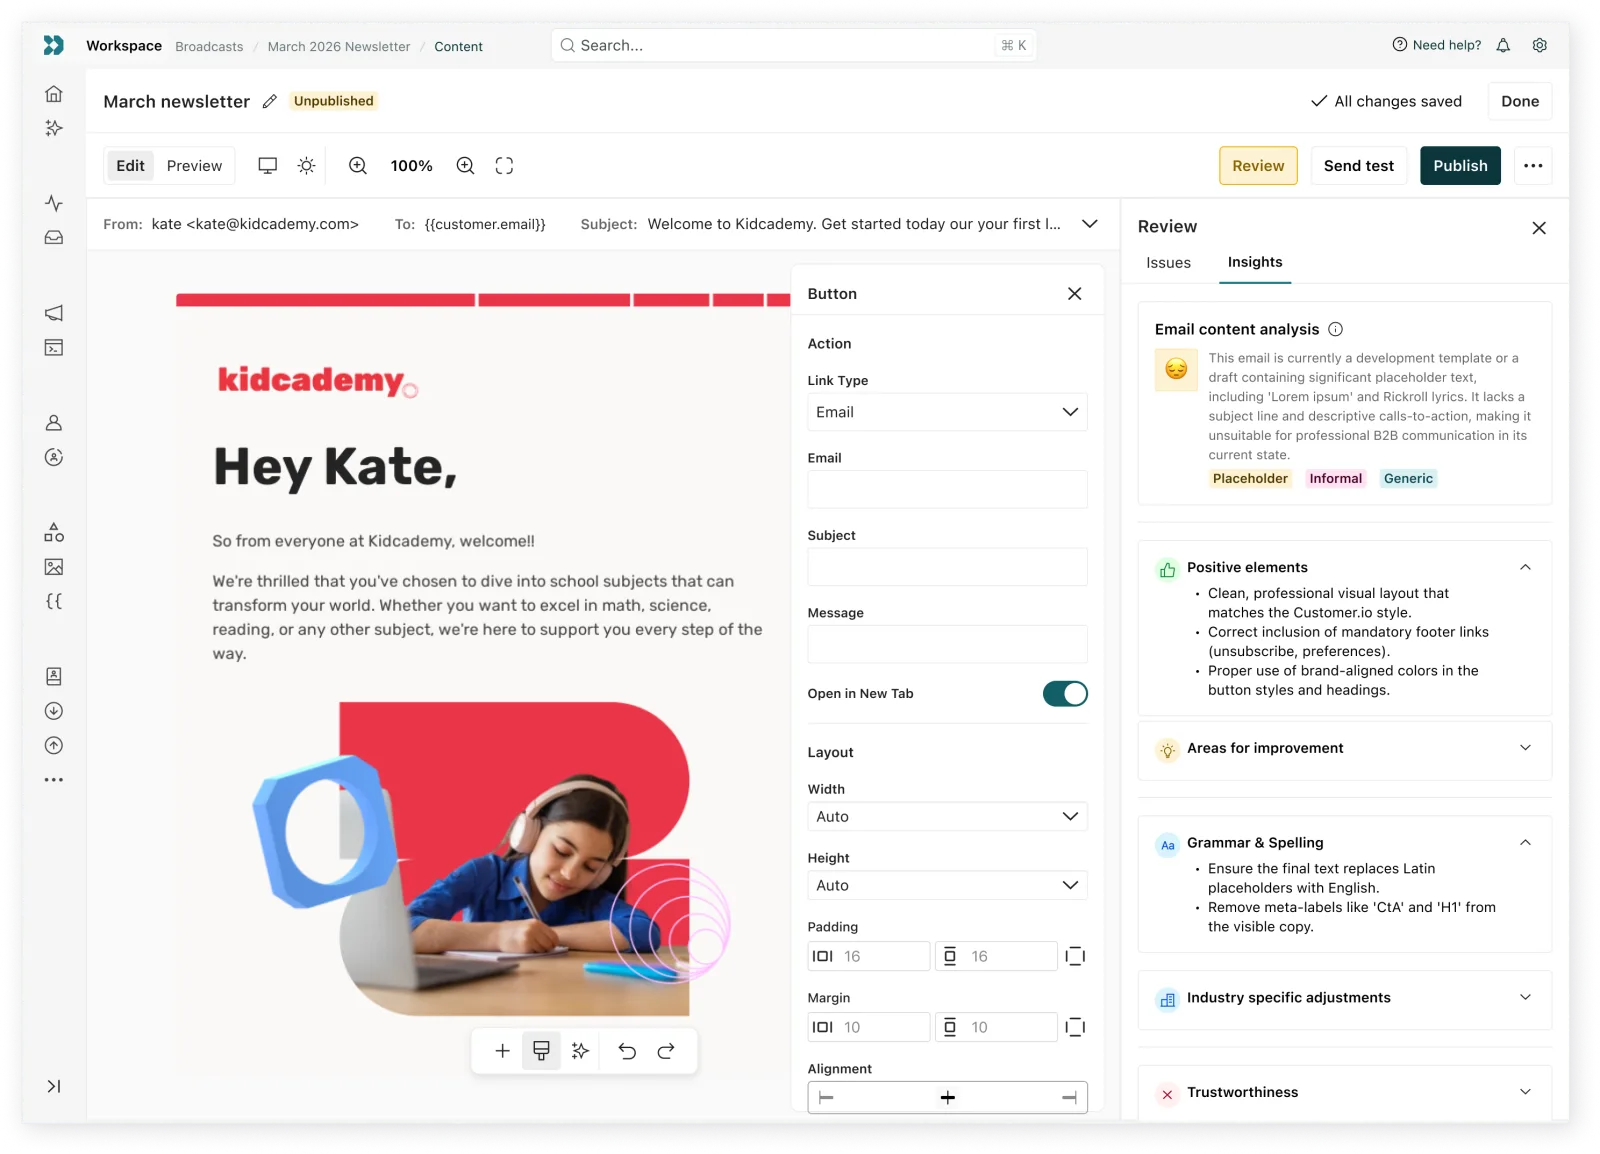
Task: Toggle the Open in New Tab switch
Action: [1065, 694]
